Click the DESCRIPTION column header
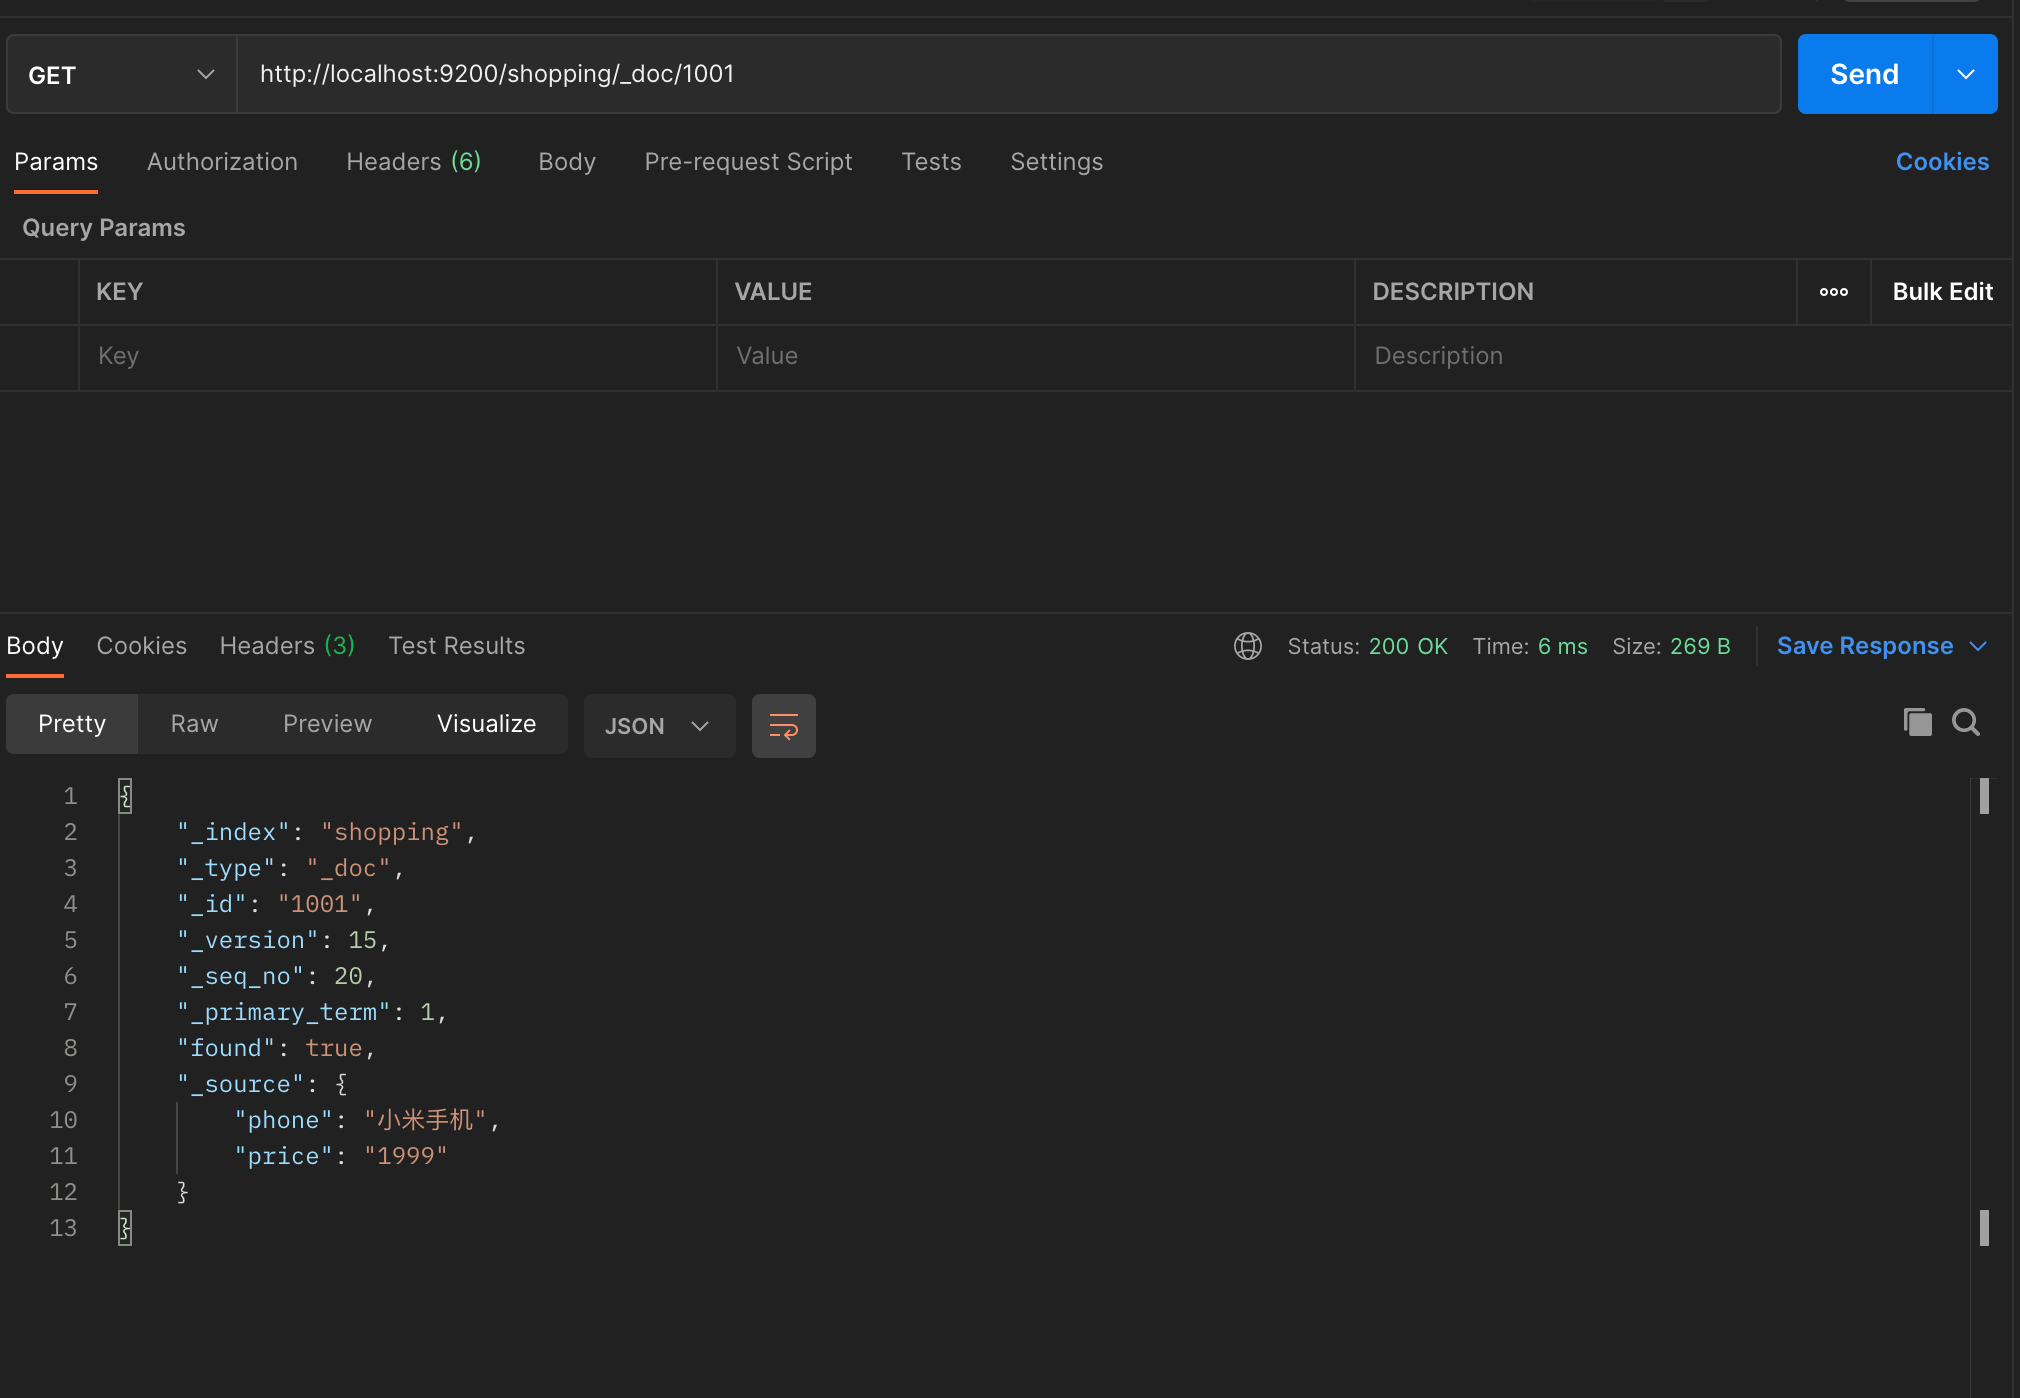This screenshot has width=2020, height=1398. [1453, 292]
